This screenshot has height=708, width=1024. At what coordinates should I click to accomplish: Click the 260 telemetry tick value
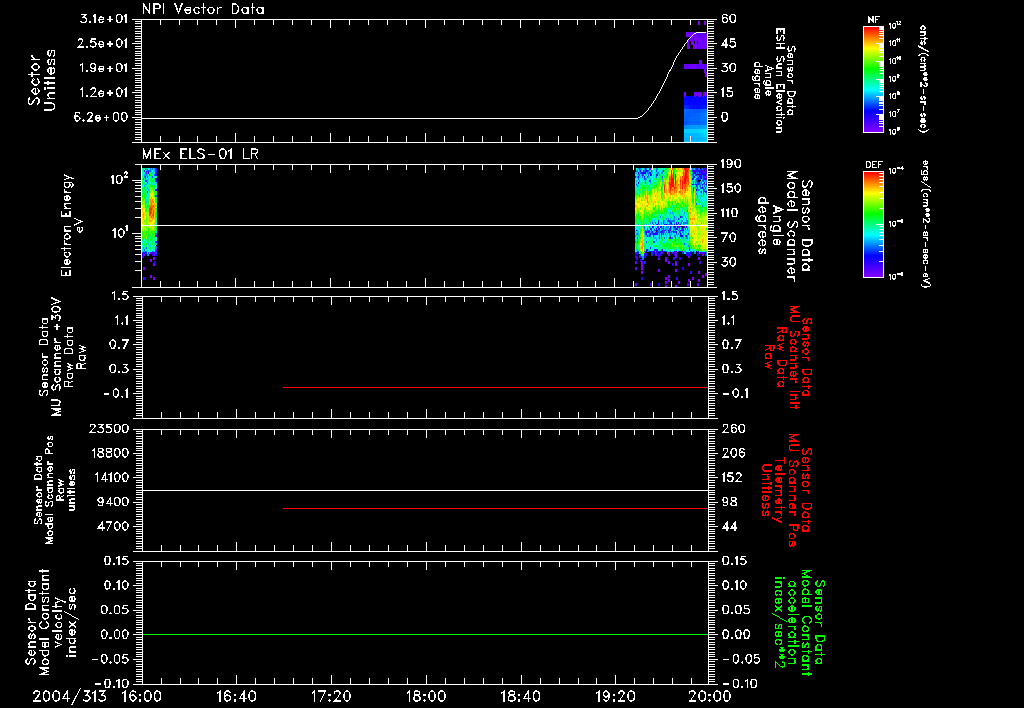click(x=733, y=428)
